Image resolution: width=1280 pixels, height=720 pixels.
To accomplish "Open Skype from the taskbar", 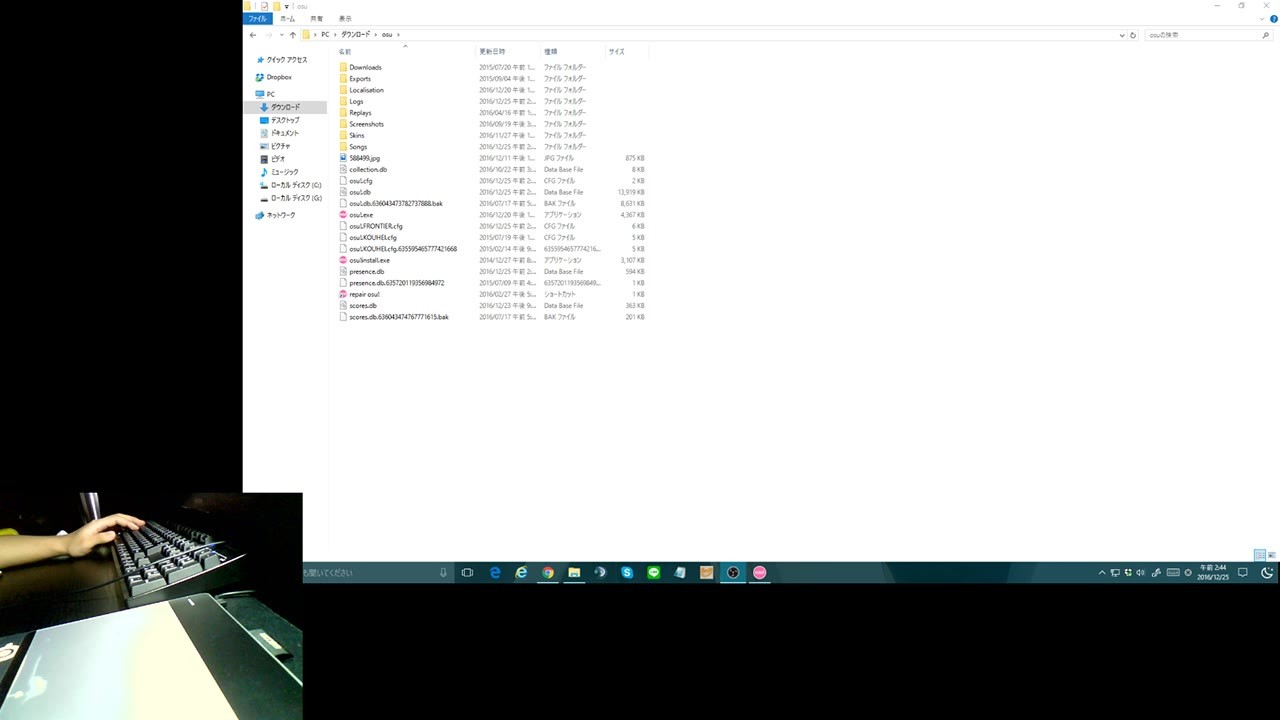I will pos(627,572).
